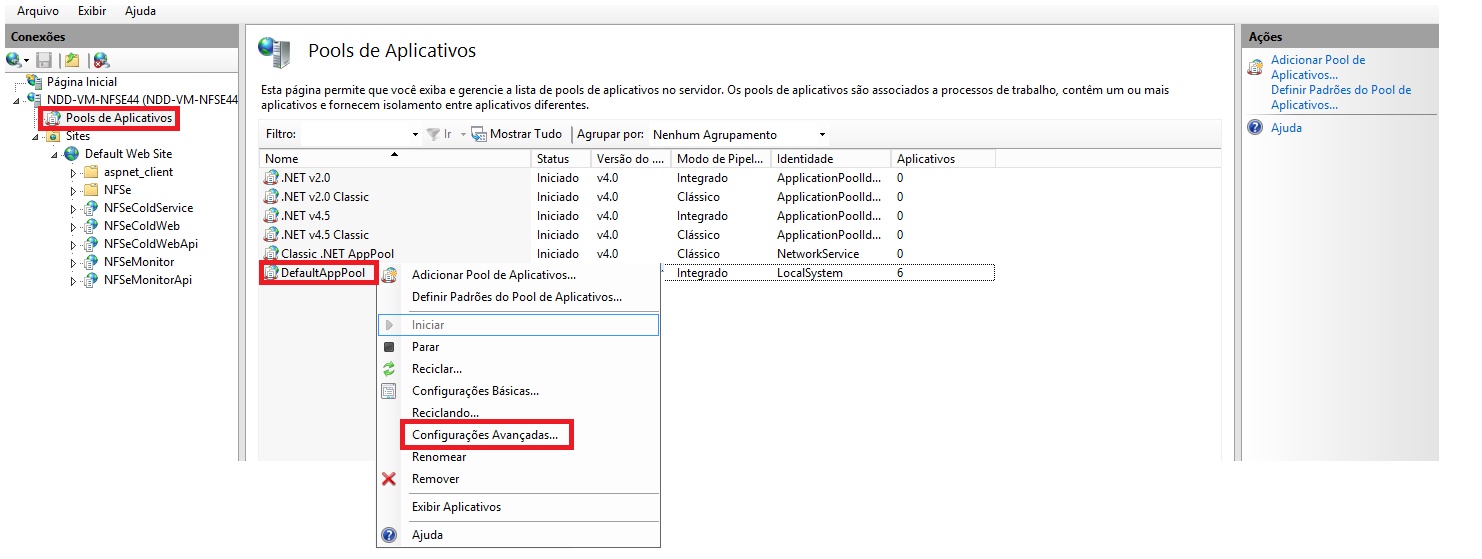Click the green Reciclar icon in context menu
Screen dimensions: 1482x559
(x=389, y=369)
